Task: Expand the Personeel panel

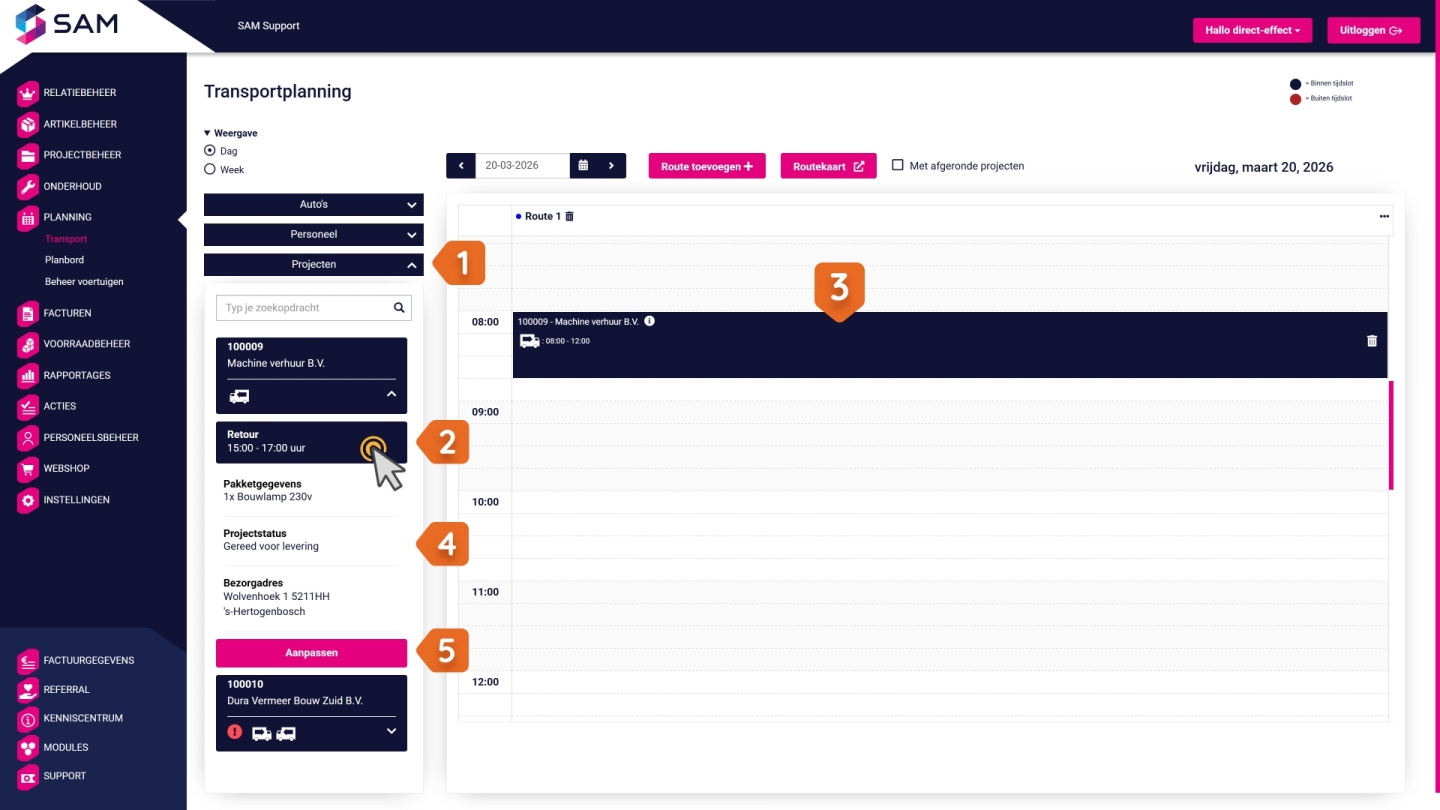Action: click(313, 235)
